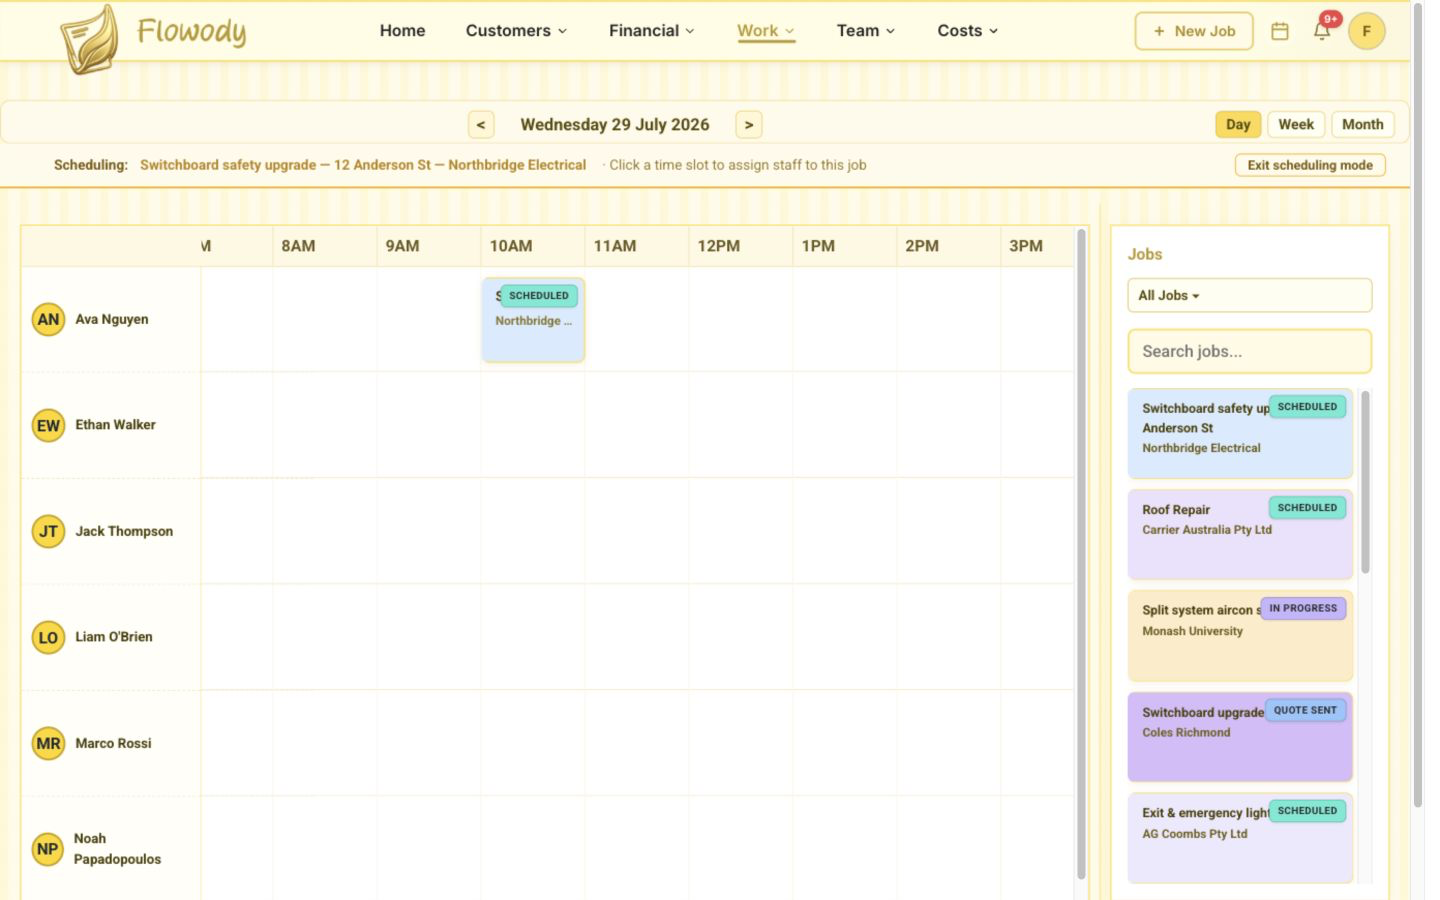Click the jobs list scrollbar
The height and width of the screenshot is (900, 1440).
tap(1365, 483)
